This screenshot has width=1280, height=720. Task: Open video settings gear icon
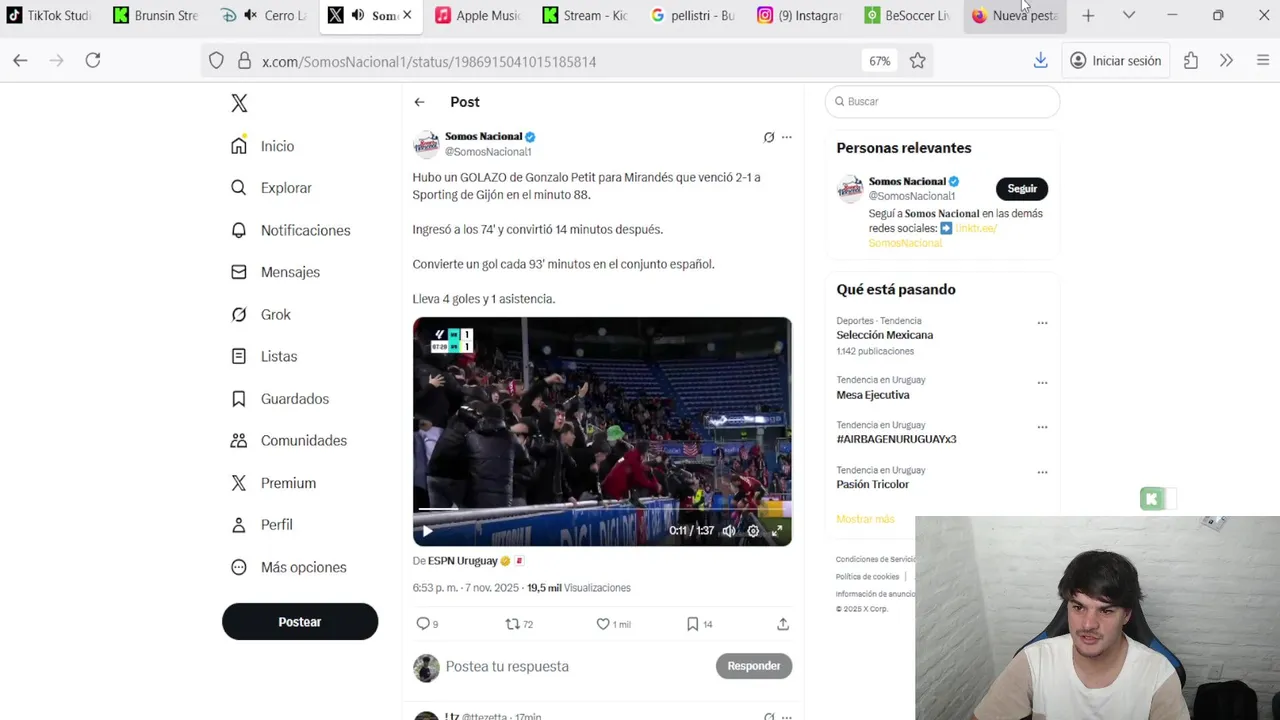(753, 531)
